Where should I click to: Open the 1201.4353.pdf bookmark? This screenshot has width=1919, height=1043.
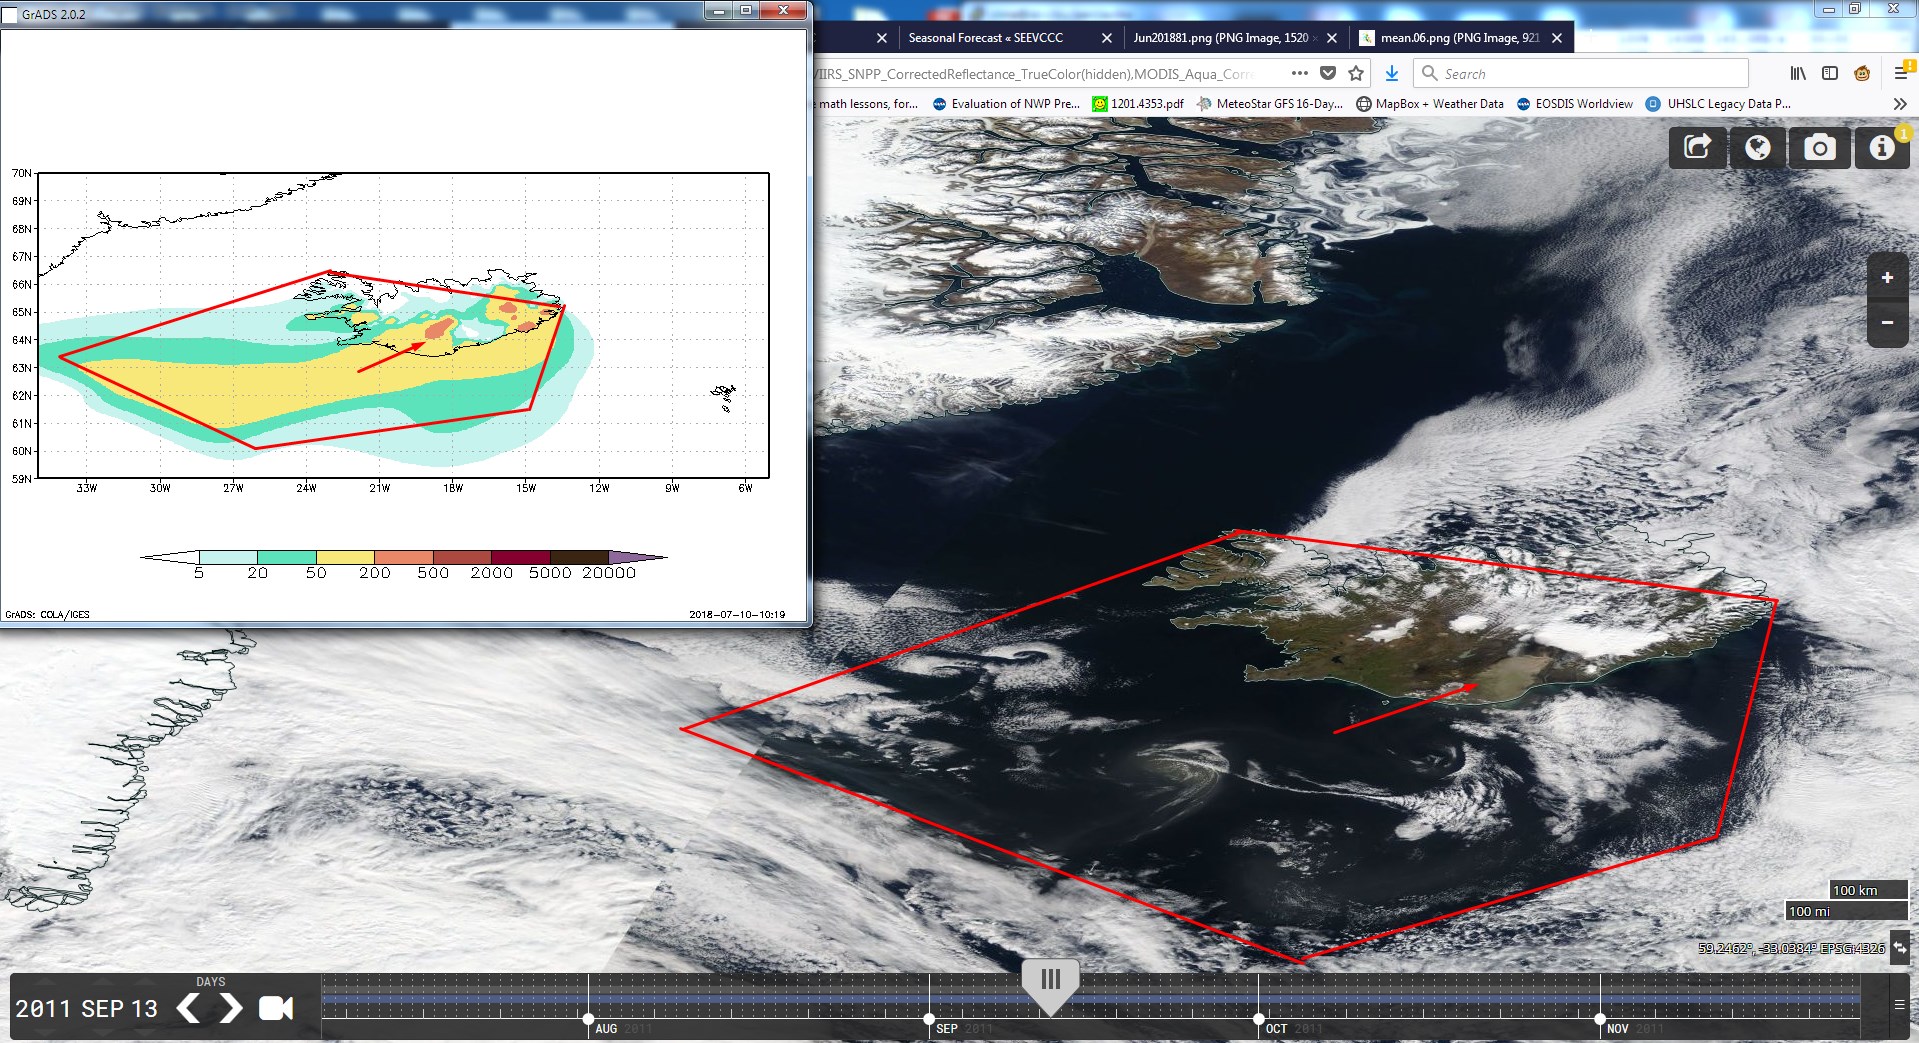click(1138, 104)
